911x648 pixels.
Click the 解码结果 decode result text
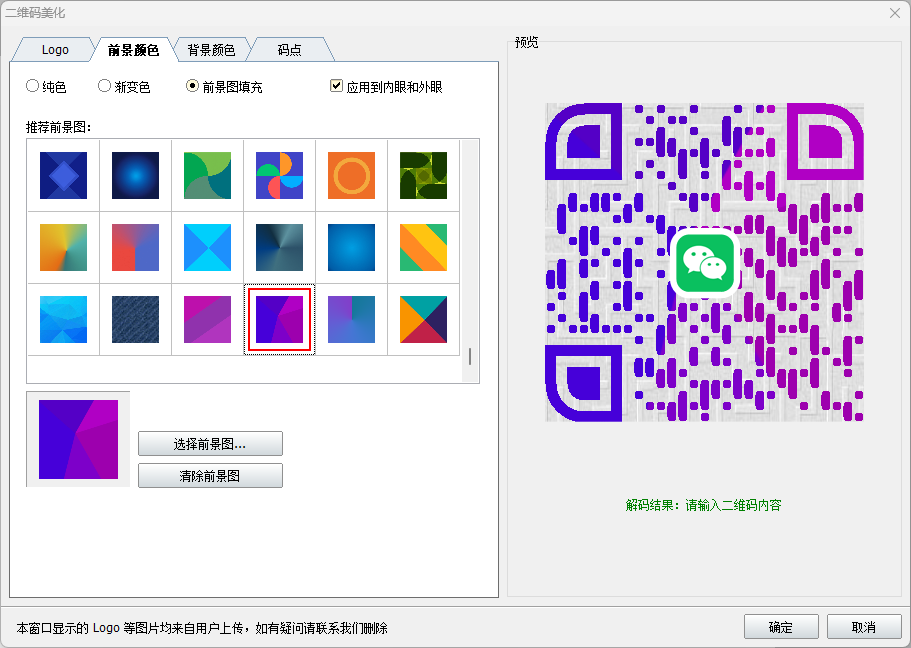pyautogui.click(x=704, y=505)
